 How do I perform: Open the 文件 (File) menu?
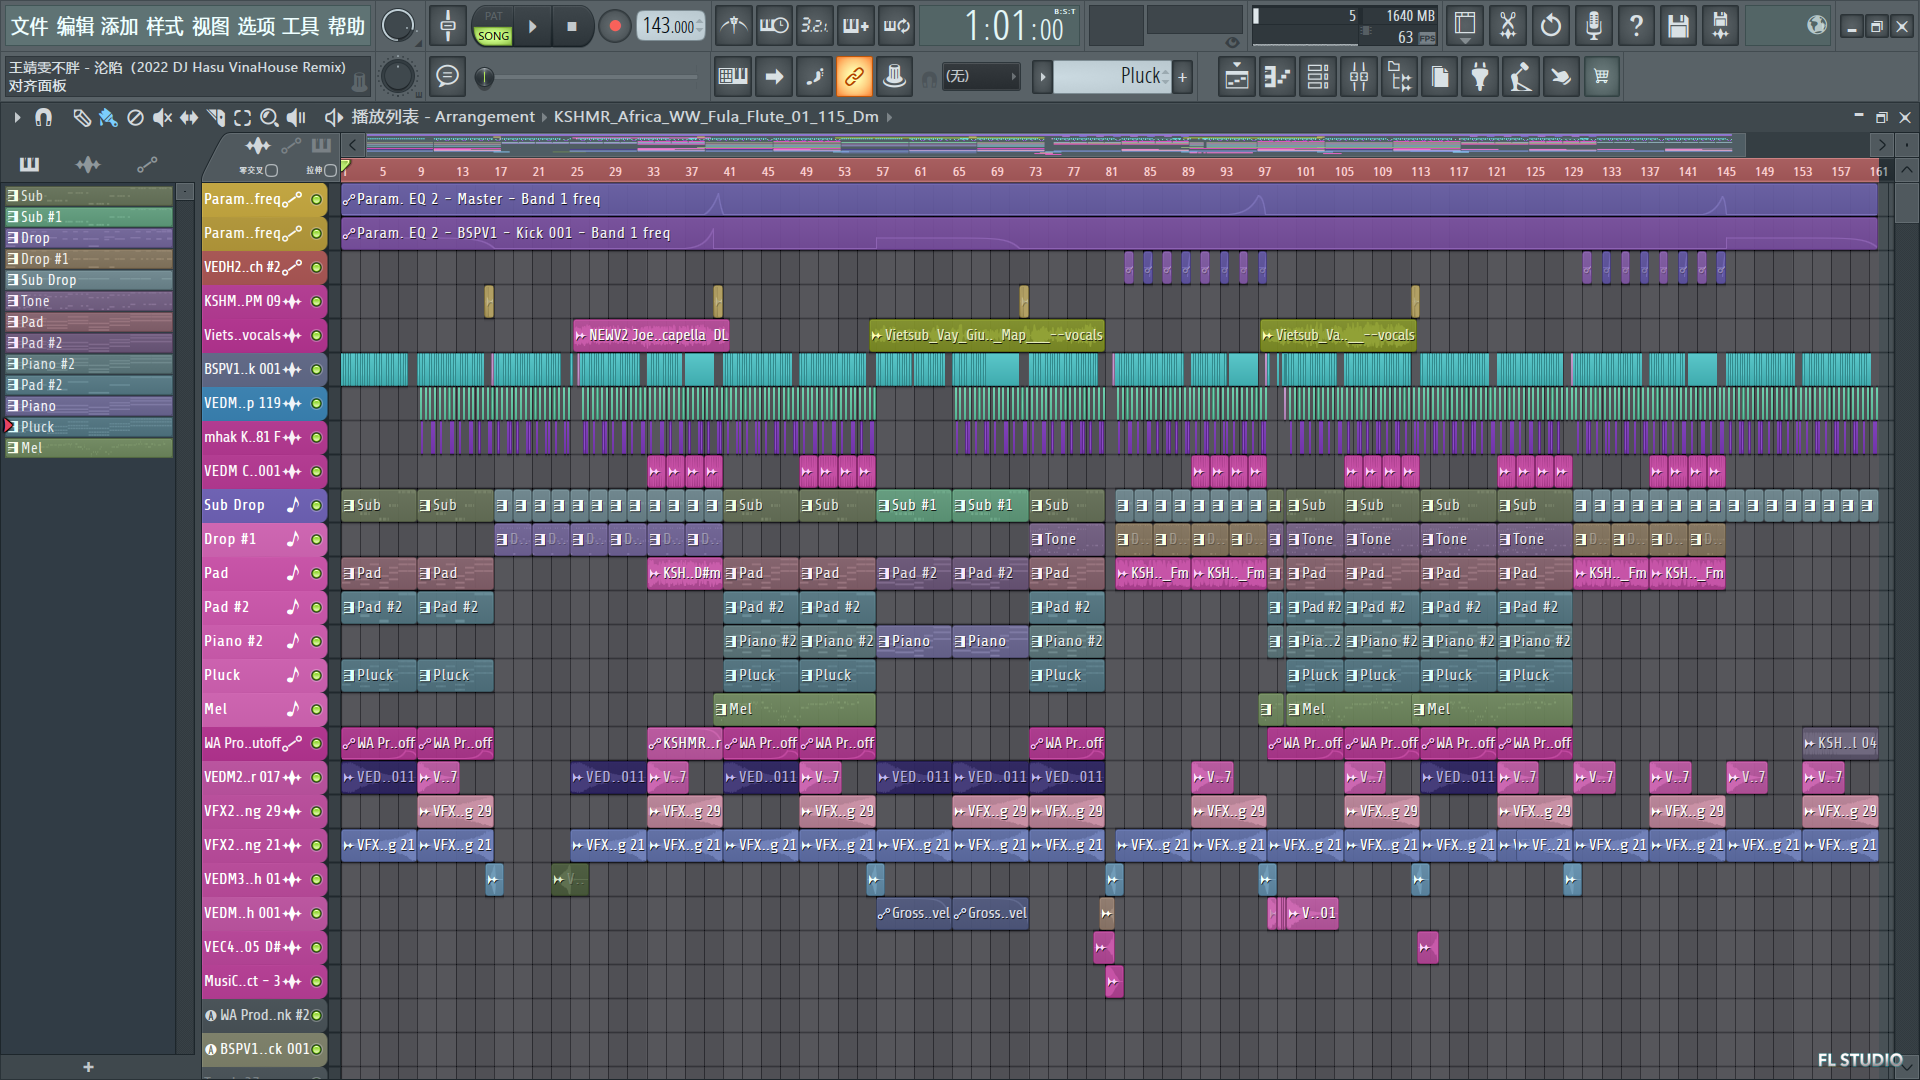point(28,26)
